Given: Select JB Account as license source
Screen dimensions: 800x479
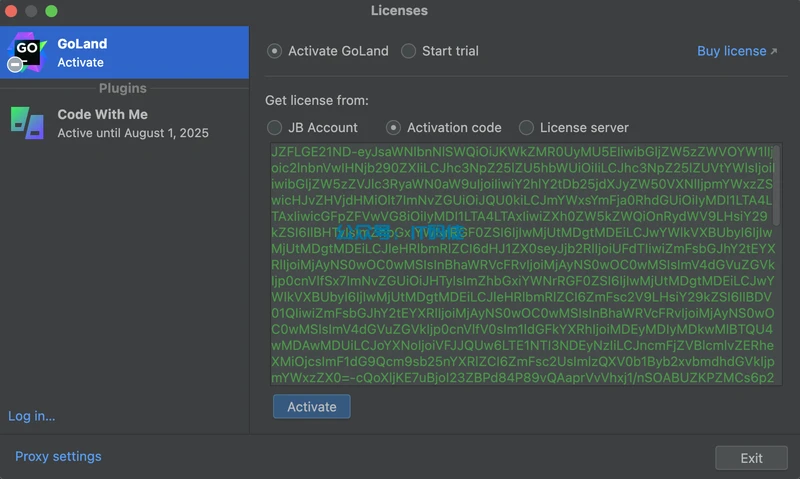Looking at the screenshot, I should click(274, 128).
